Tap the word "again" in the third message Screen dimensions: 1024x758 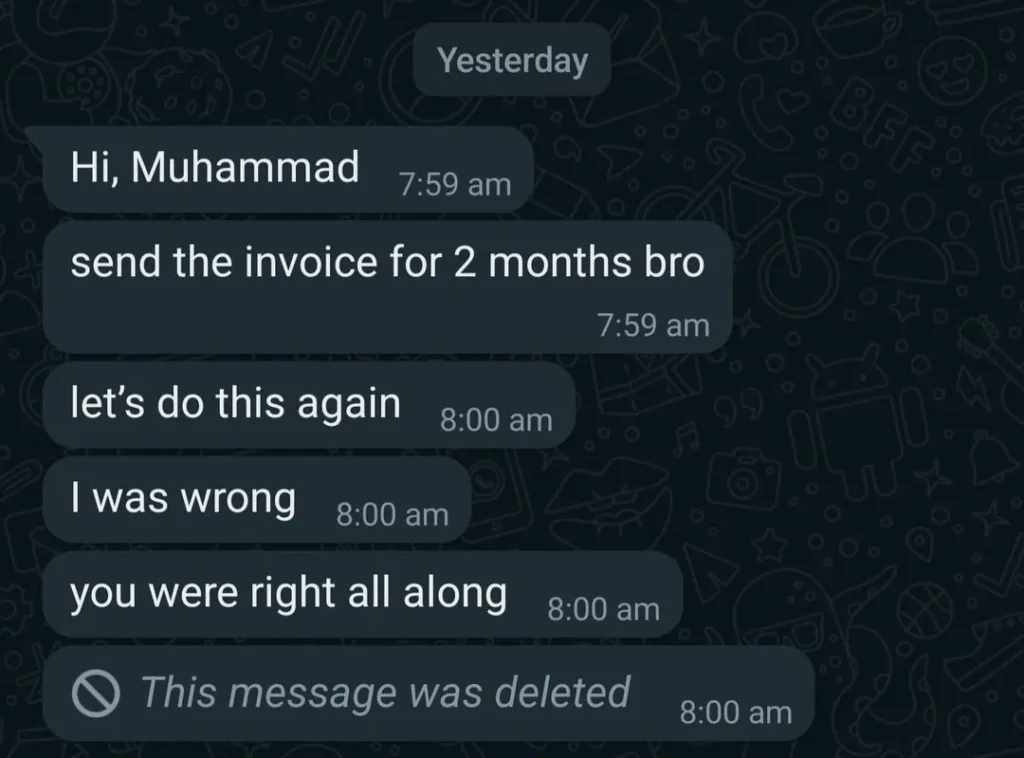[x=349, y=405]
